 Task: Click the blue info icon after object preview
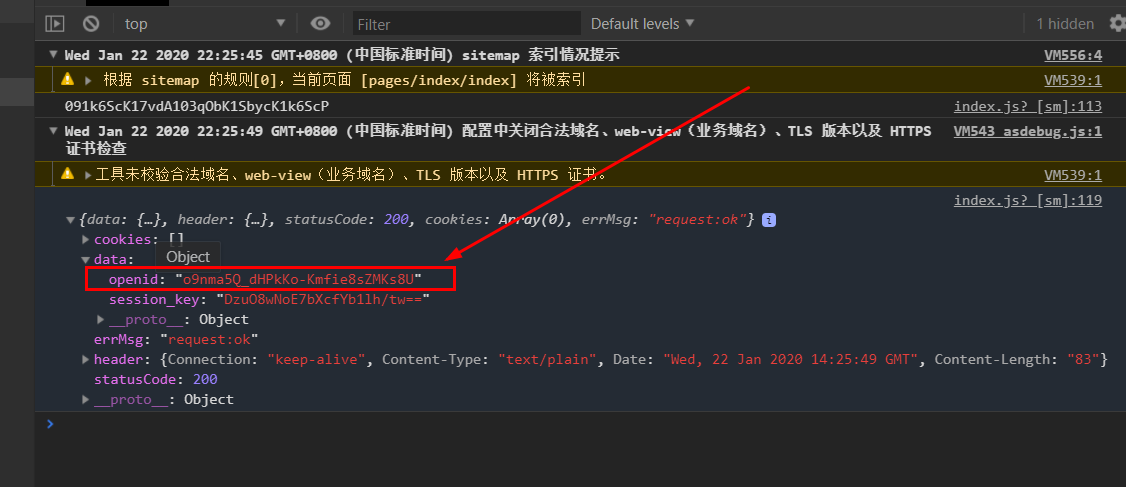click(768, 220)
